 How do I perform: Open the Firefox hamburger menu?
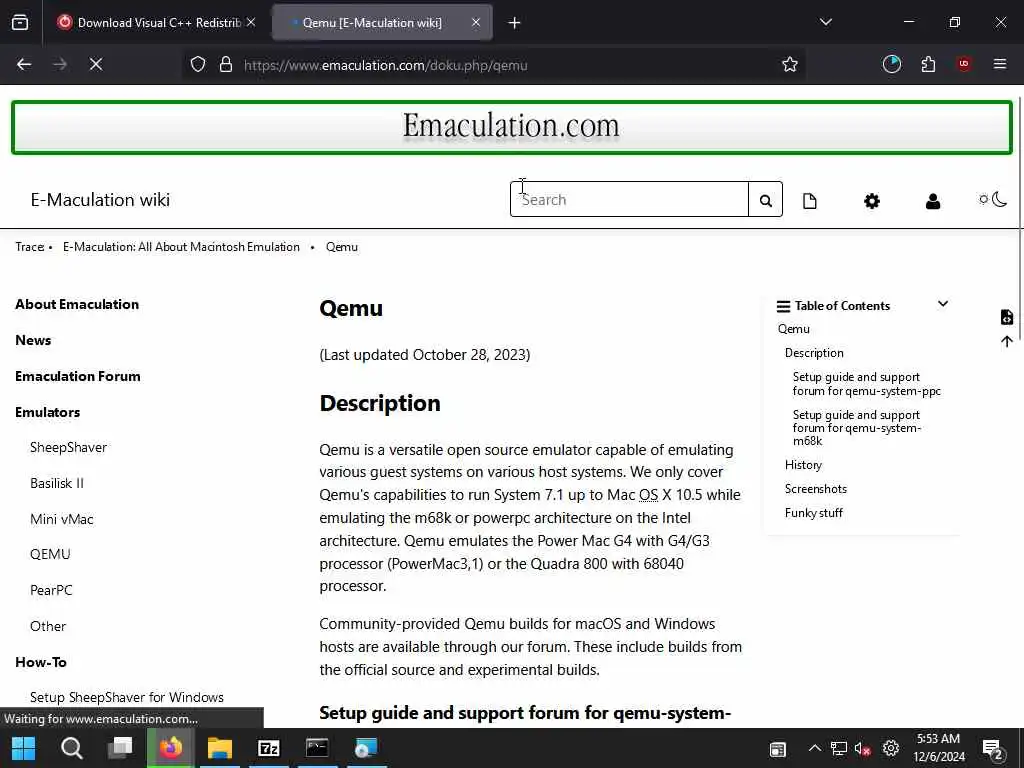coord(999,64)
